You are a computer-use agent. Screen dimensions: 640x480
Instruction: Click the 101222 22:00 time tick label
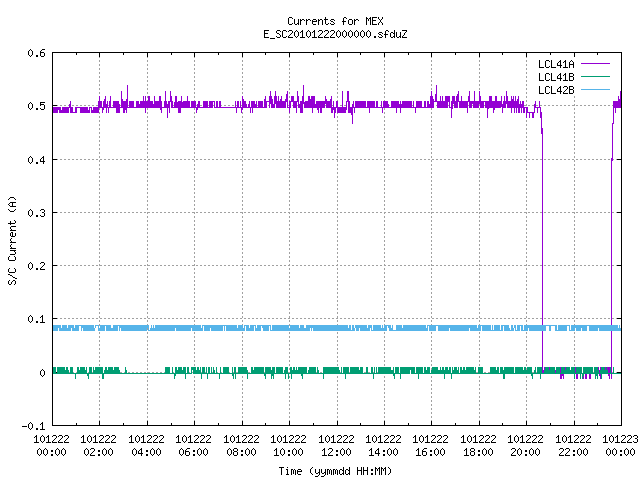pyautogui.click(x=573, y=446)
